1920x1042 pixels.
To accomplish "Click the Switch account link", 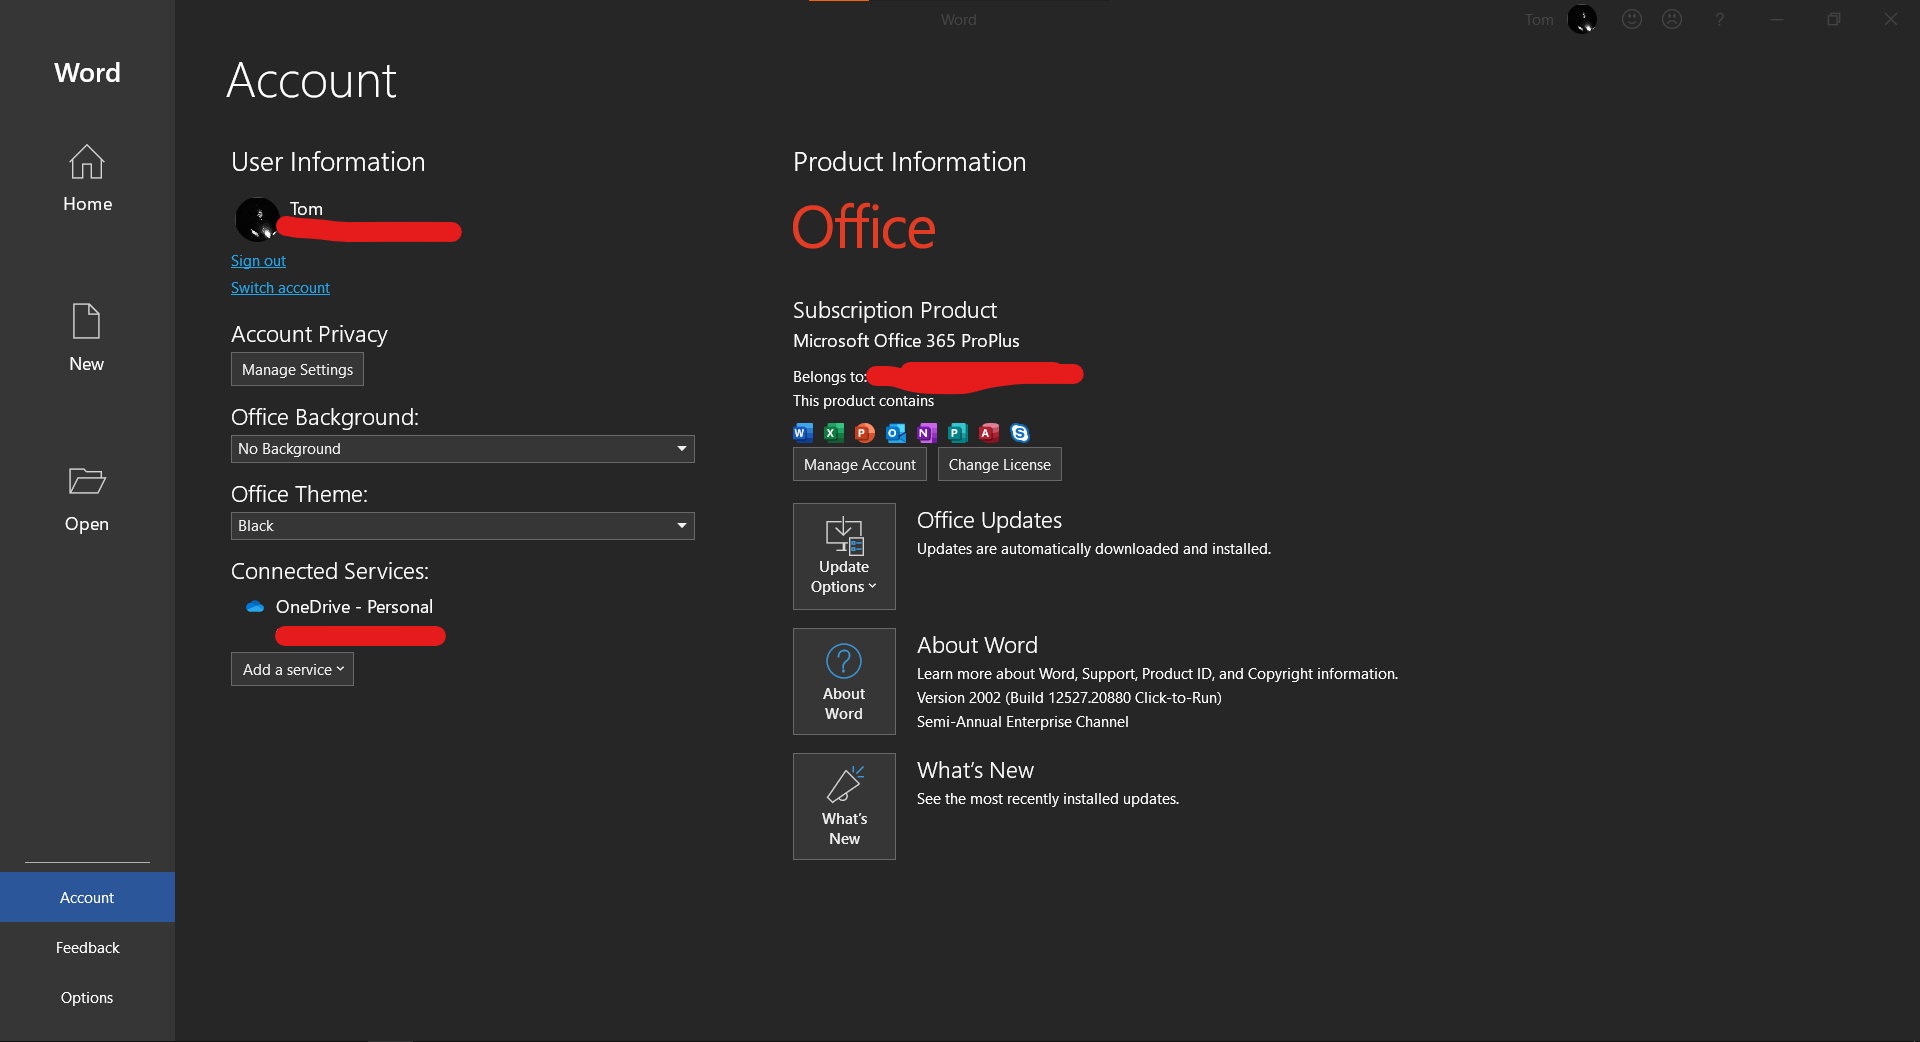I will tap(280, 288).
